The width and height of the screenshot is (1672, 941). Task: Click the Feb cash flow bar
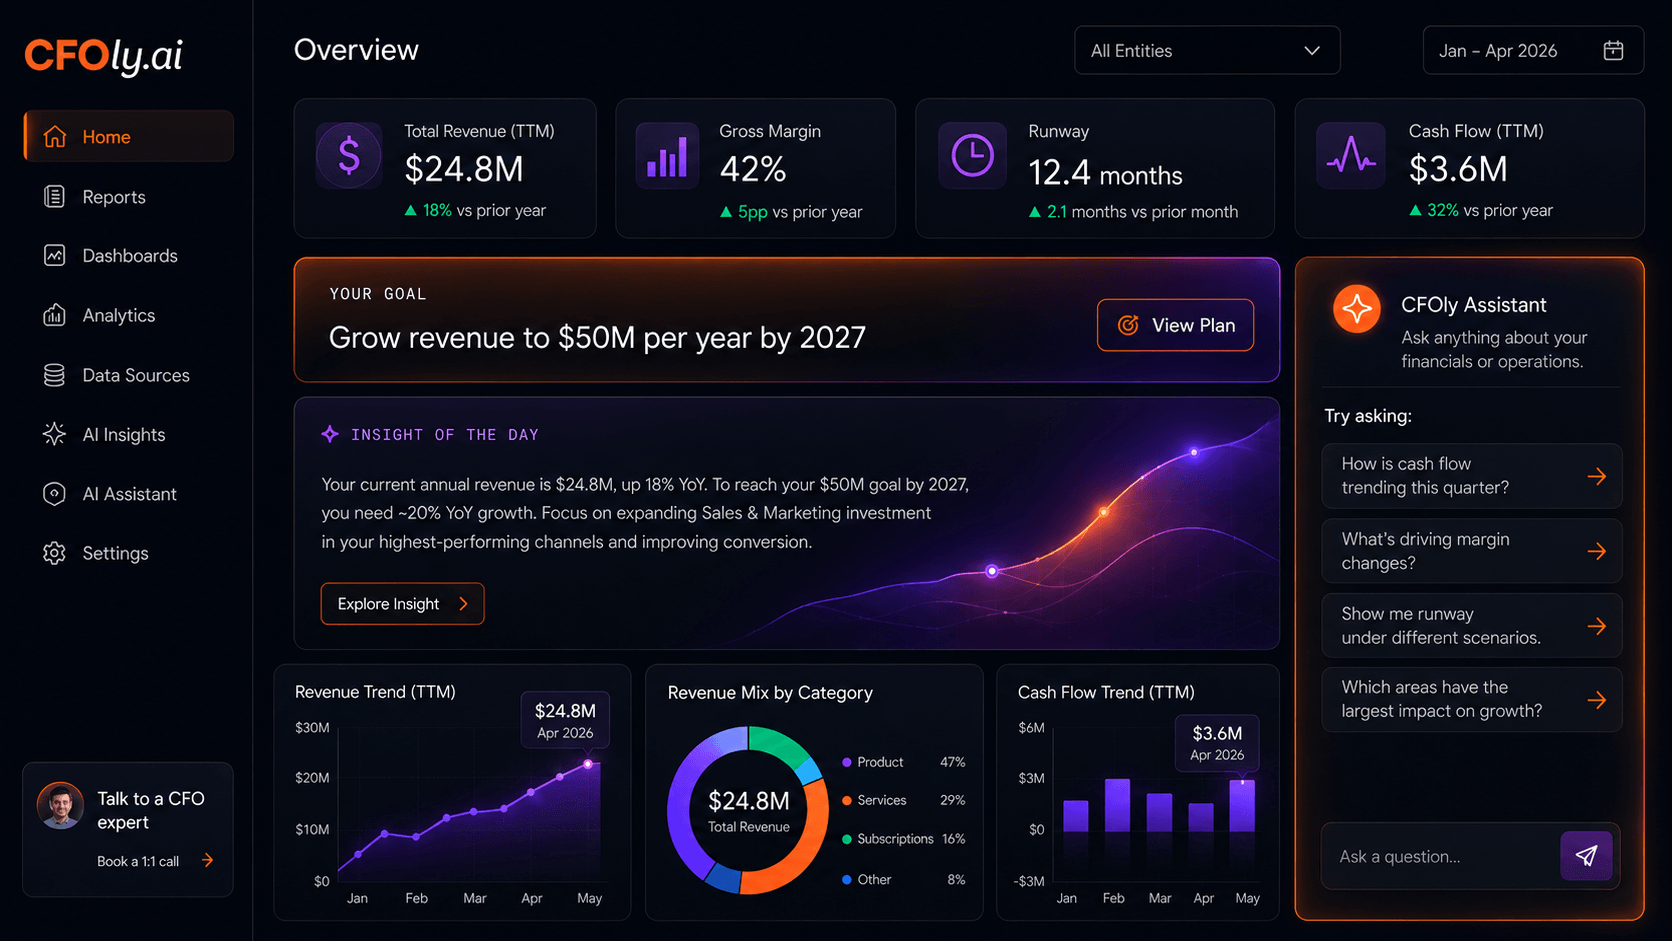[x=1117, y=805]
